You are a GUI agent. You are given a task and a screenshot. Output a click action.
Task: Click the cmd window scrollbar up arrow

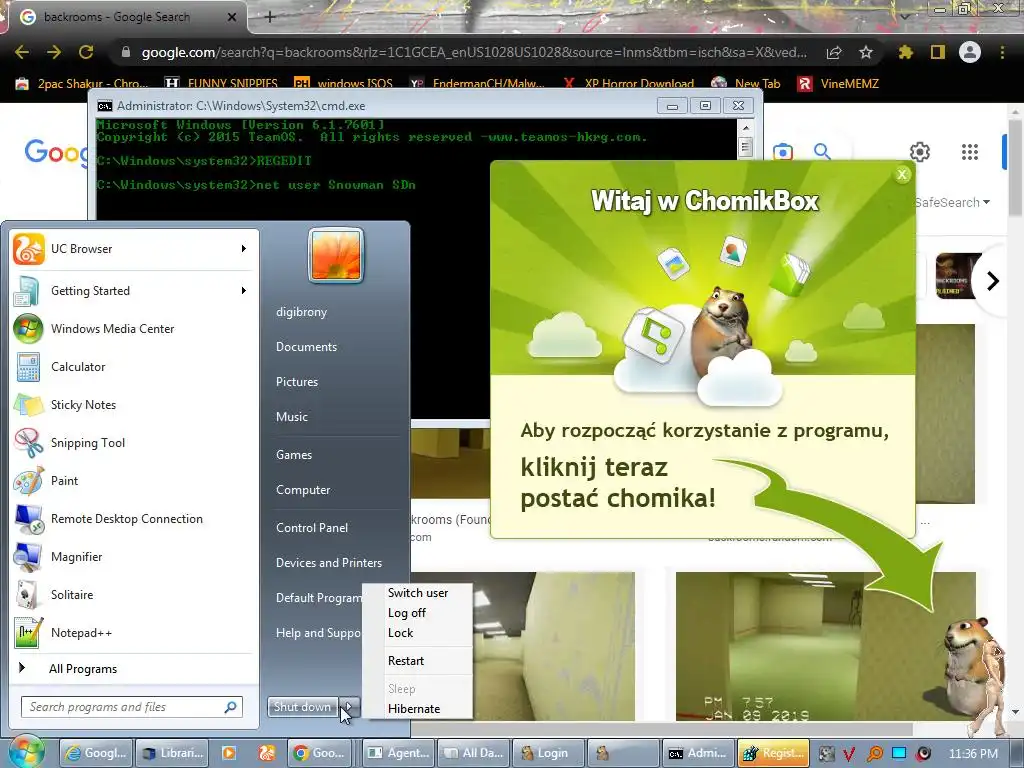[746, 127]
